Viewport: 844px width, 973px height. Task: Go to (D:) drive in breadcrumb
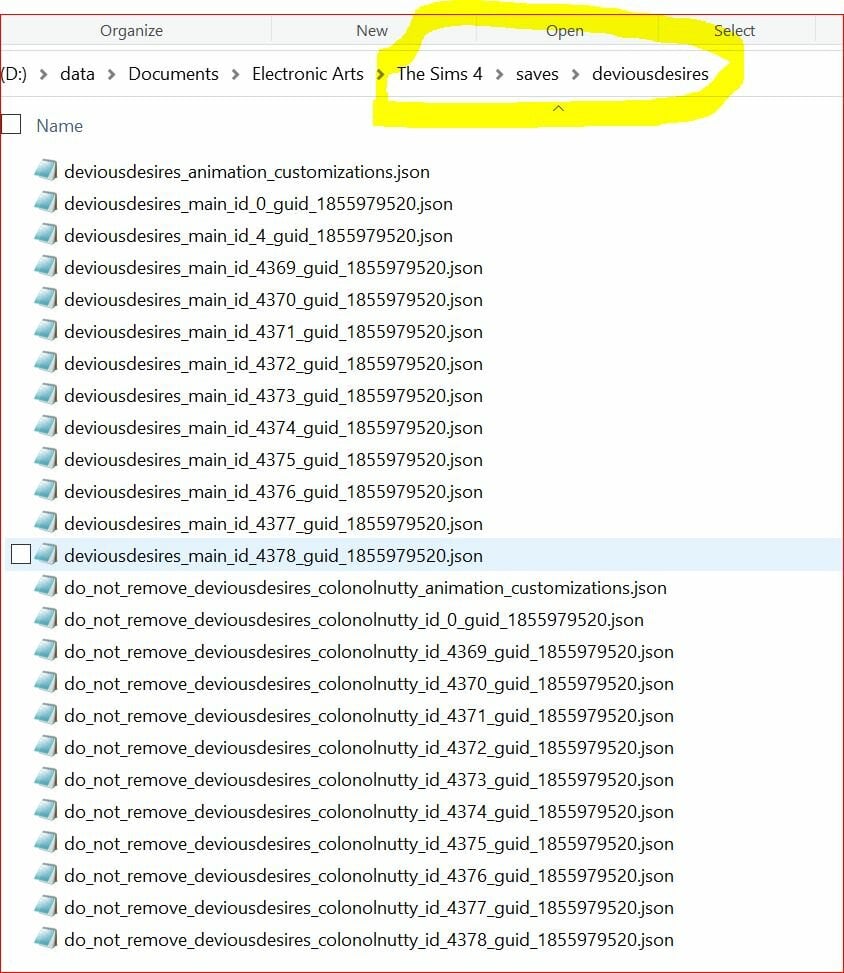14,74
